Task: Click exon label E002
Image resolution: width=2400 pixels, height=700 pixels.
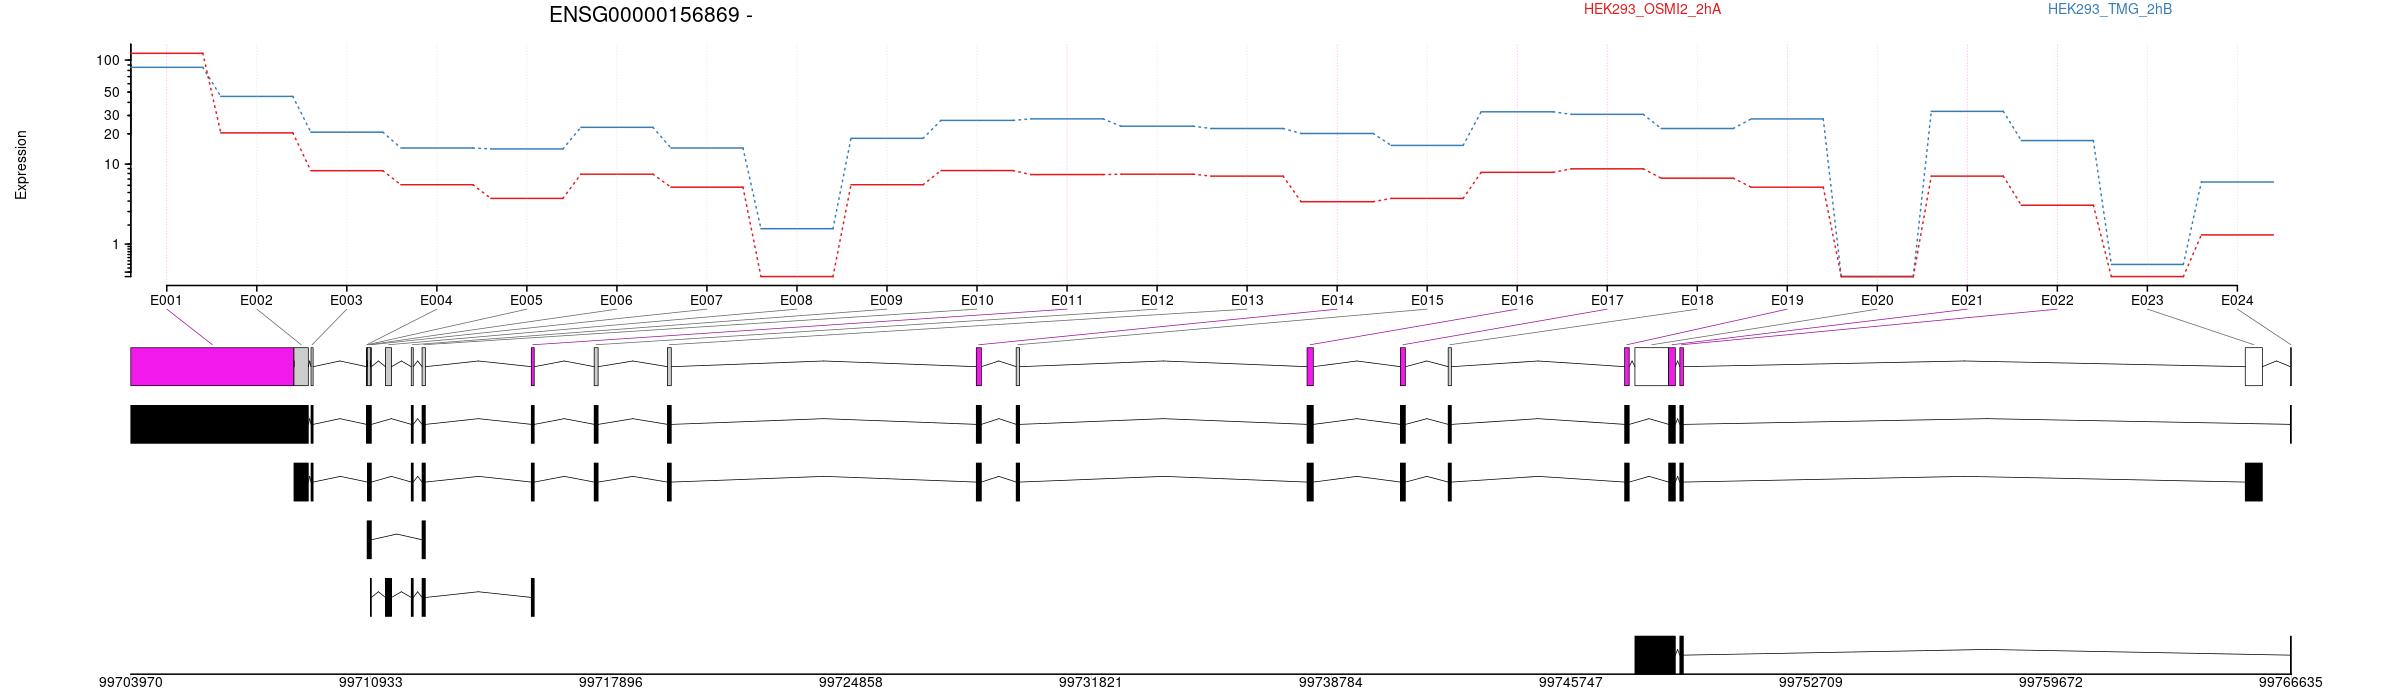Action: tap(256, 300)
